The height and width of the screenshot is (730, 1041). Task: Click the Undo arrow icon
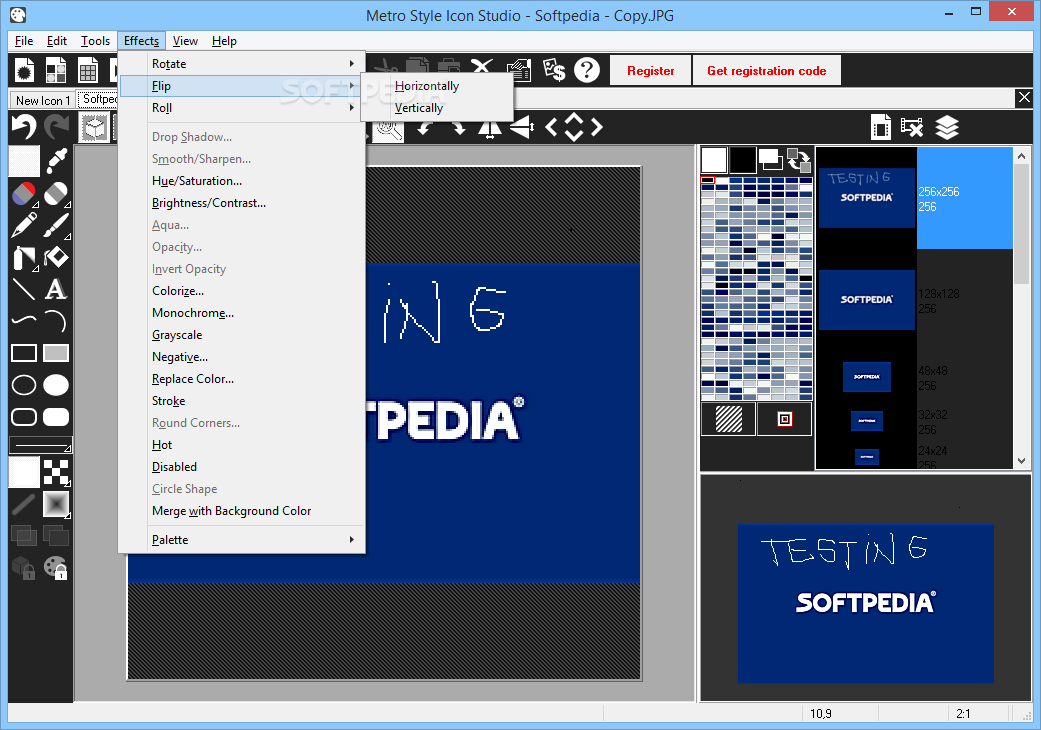click(24, 126)
